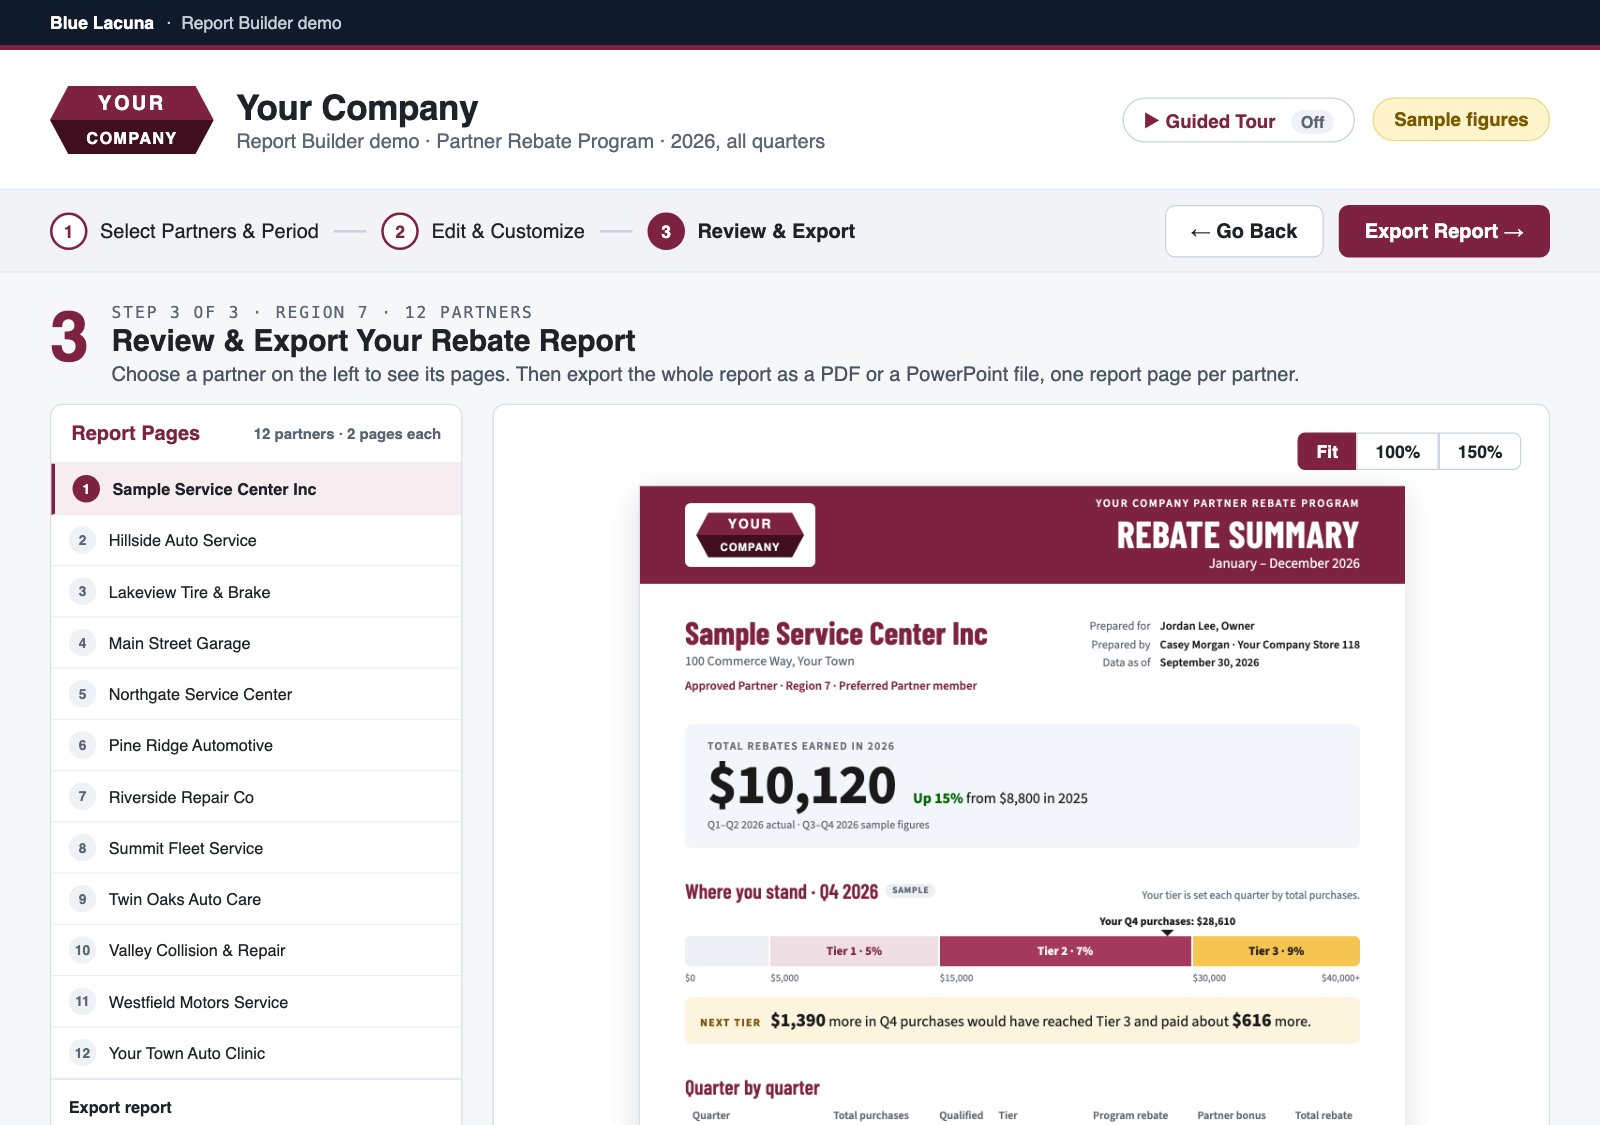Click the REBATE SUMMARY title in preview

[1238, 535]
